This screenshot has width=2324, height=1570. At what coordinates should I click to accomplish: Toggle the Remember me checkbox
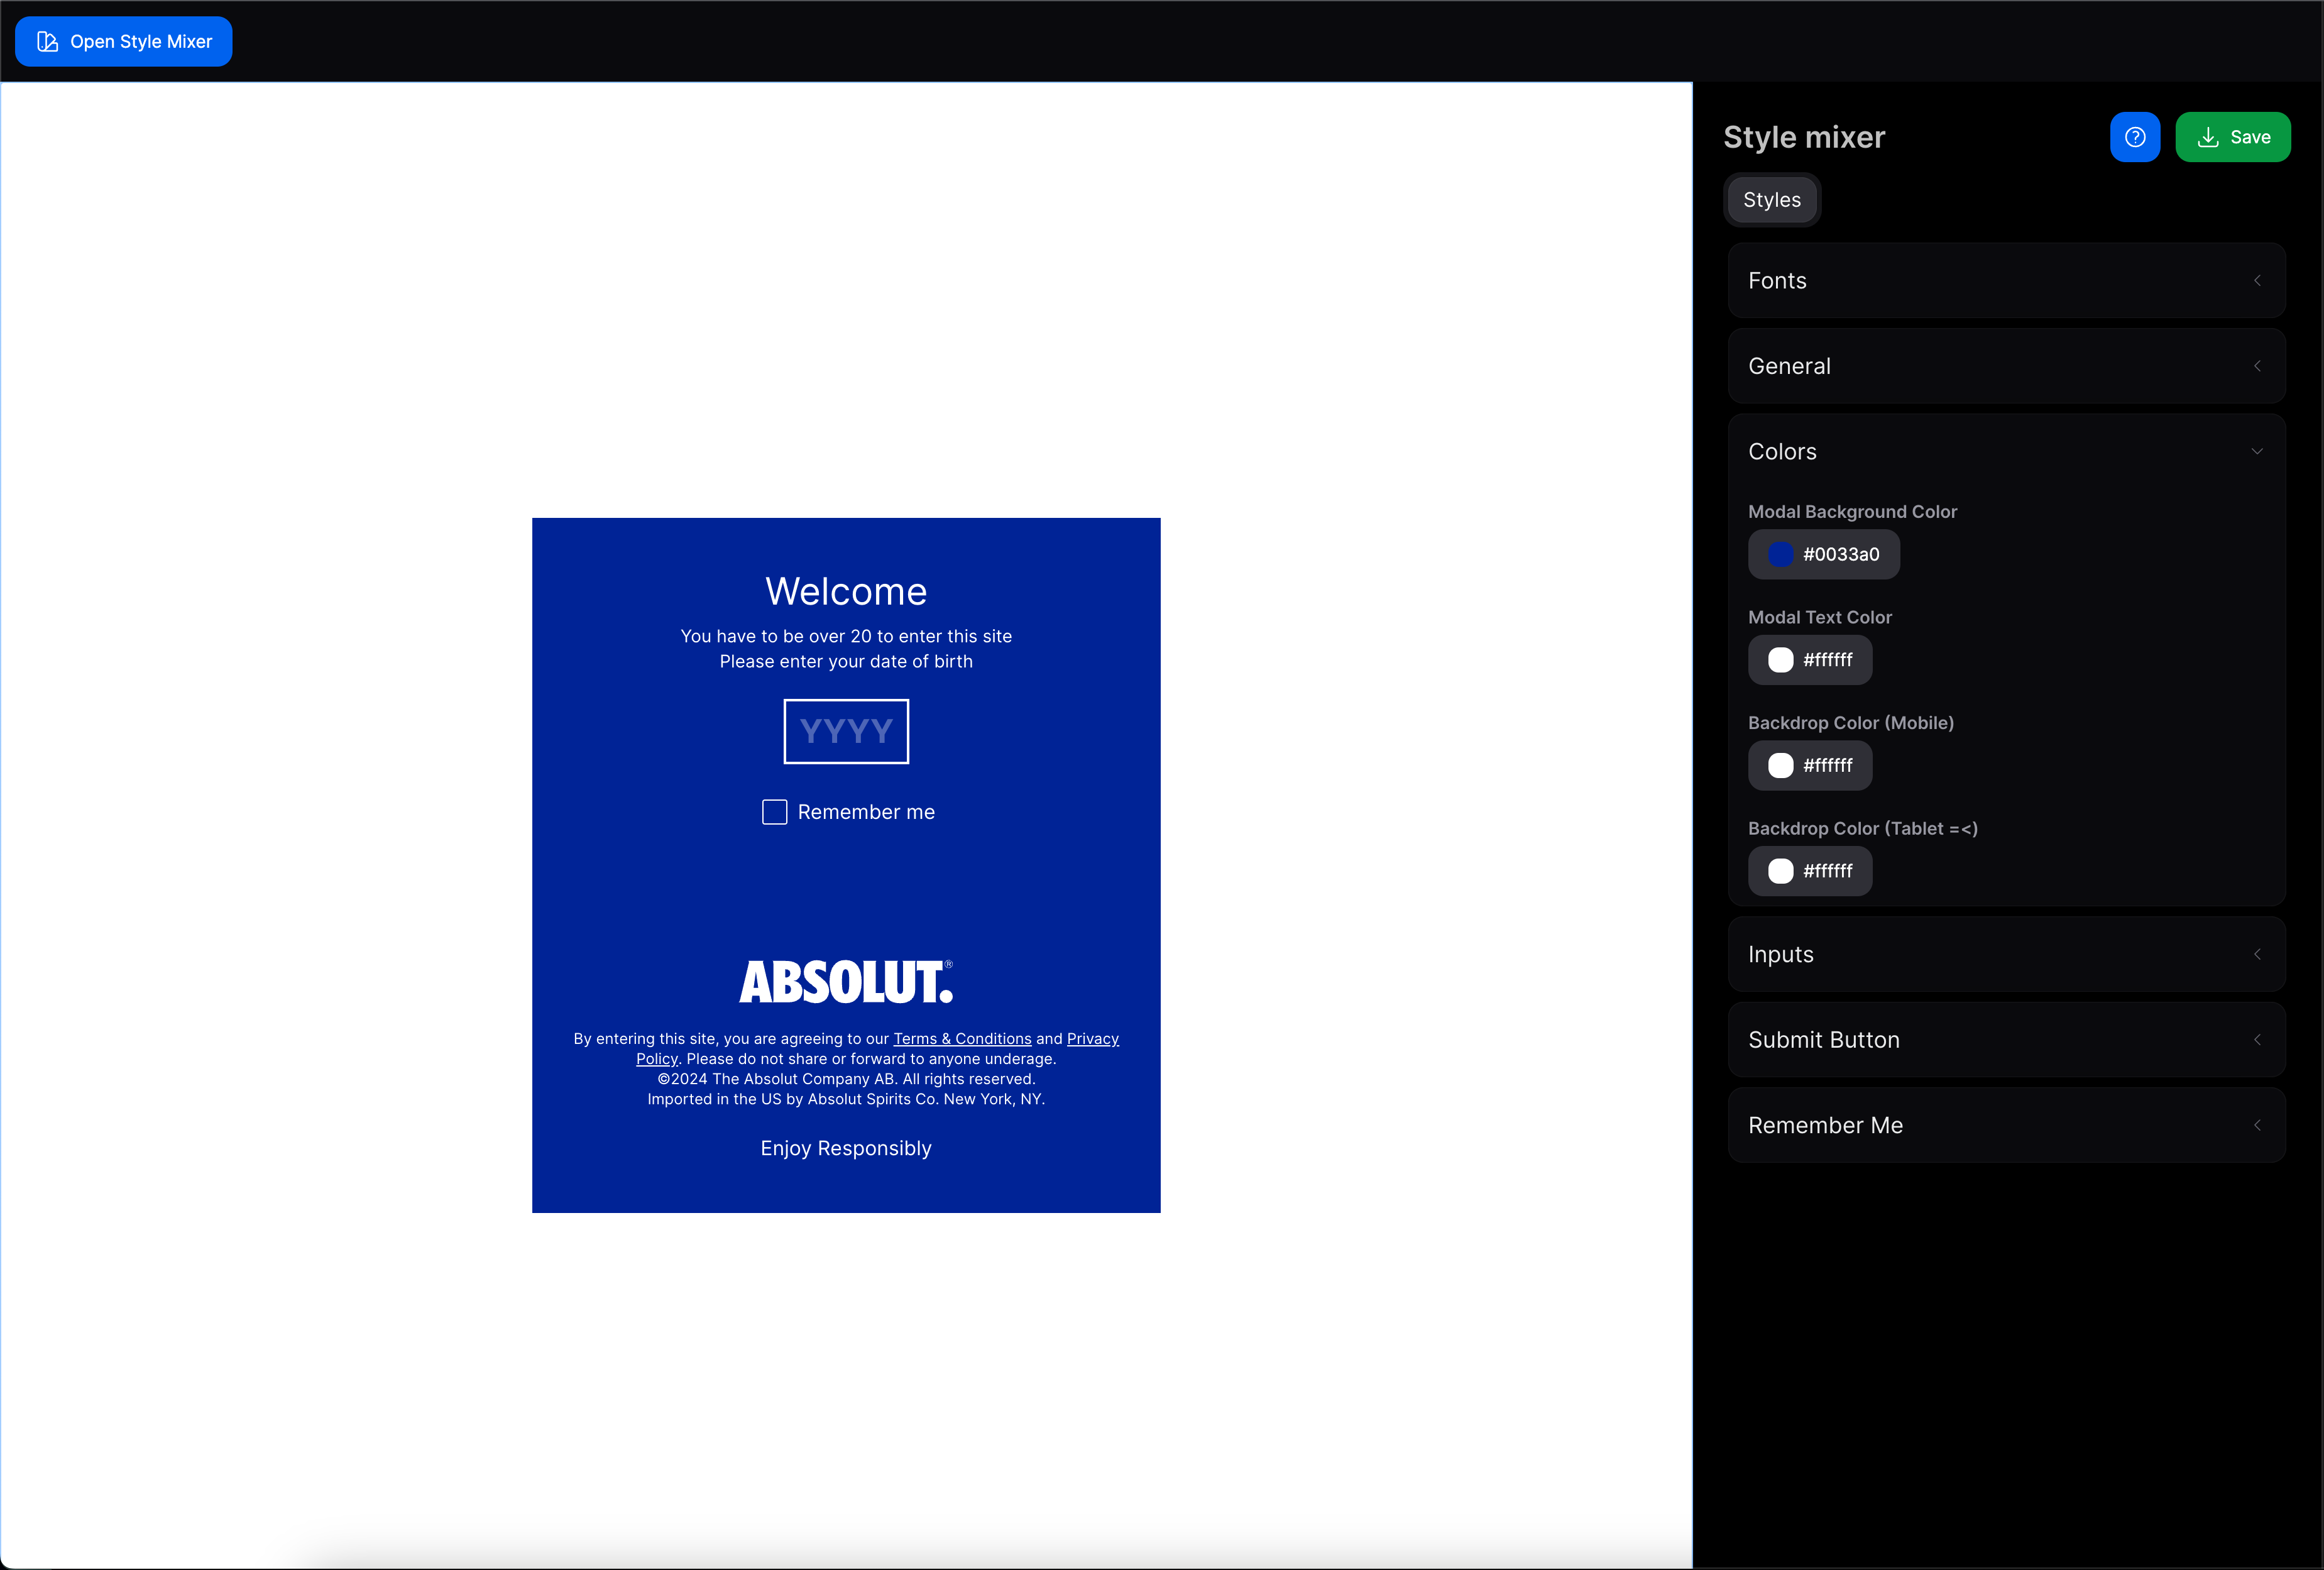pyautogui.click(x=774, y=812)
